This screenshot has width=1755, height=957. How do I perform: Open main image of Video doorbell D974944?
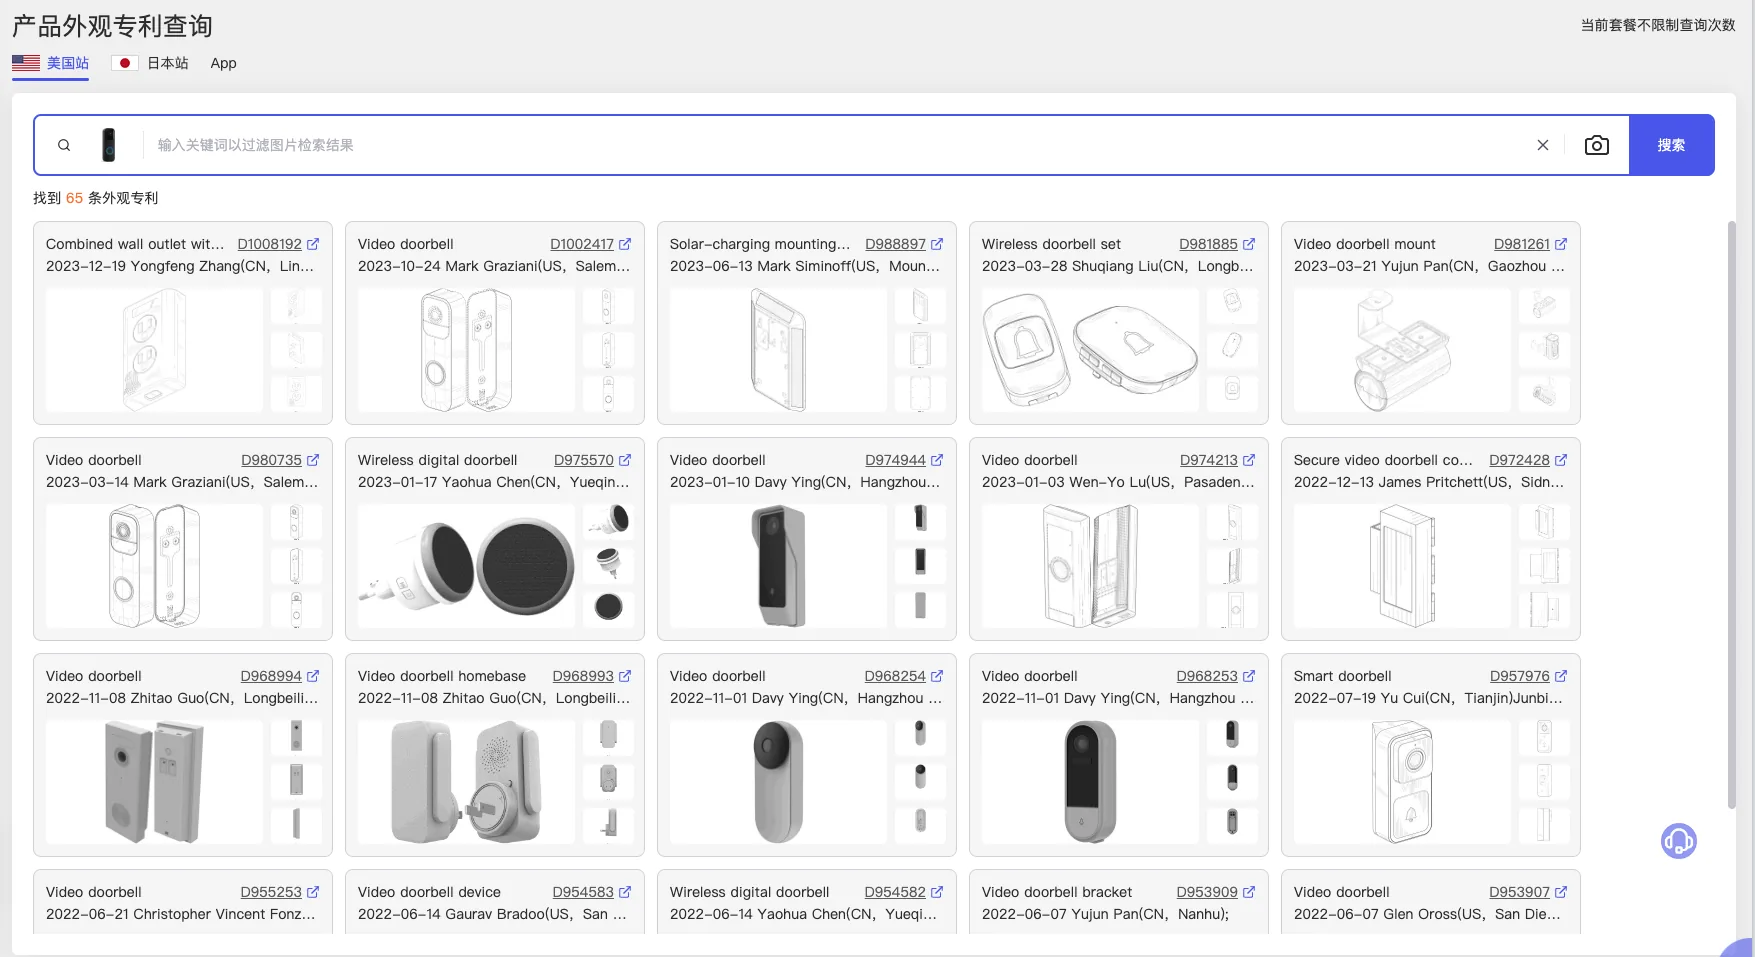[778, 566]
